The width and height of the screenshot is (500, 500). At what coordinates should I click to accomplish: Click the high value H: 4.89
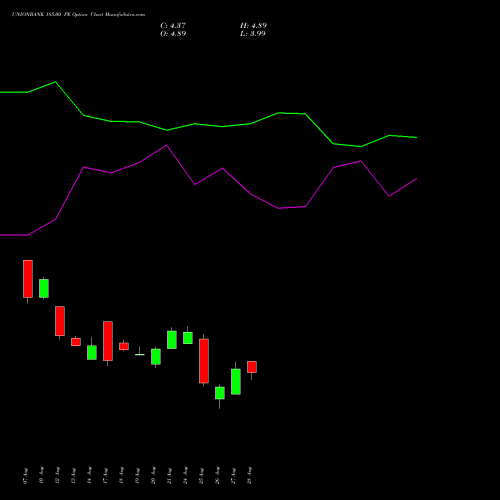tap(253, 26)
